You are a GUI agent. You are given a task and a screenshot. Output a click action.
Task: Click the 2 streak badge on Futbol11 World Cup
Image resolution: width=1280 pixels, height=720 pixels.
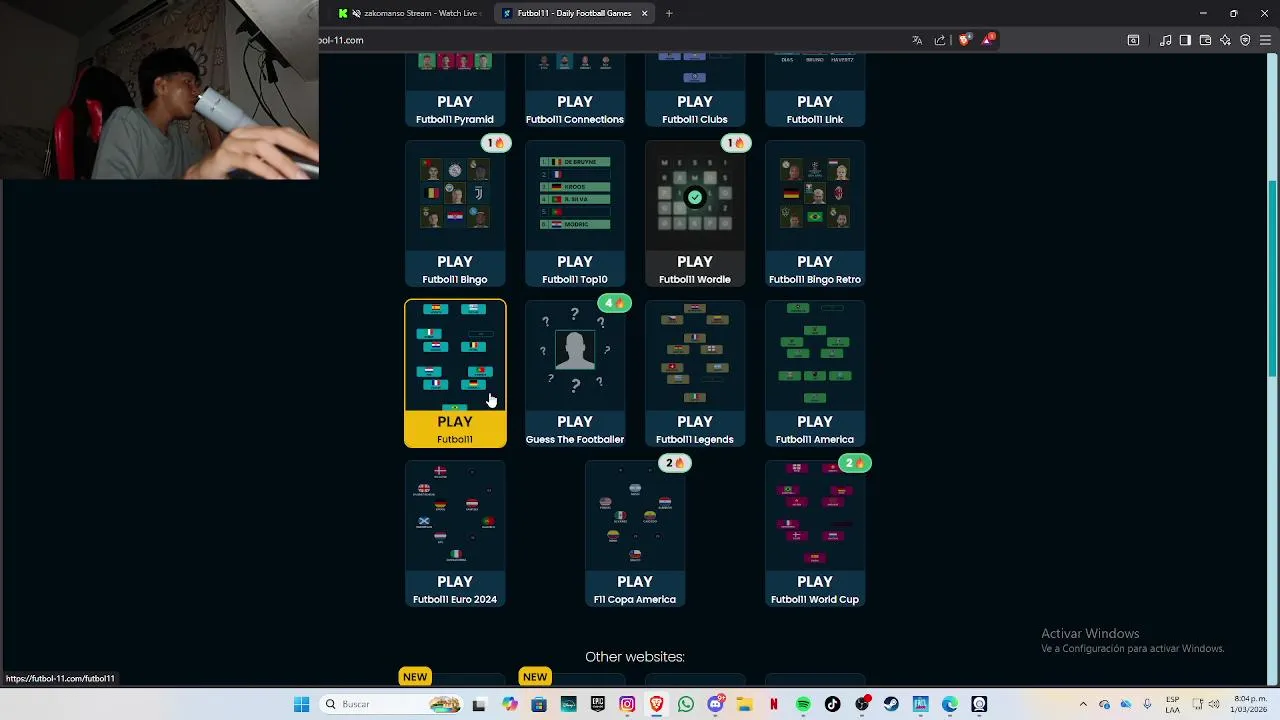click(x=855, y=463)
